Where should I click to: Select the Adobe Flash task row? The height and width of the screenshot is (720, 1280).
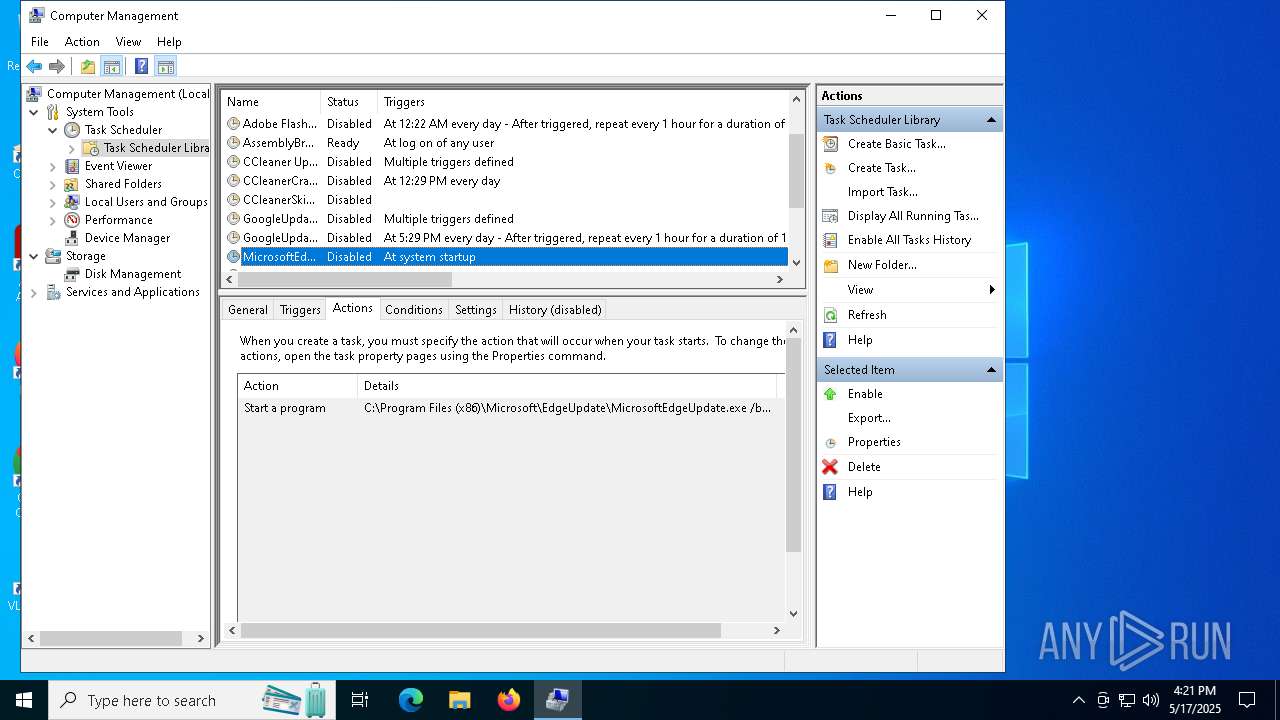[505, 124]
